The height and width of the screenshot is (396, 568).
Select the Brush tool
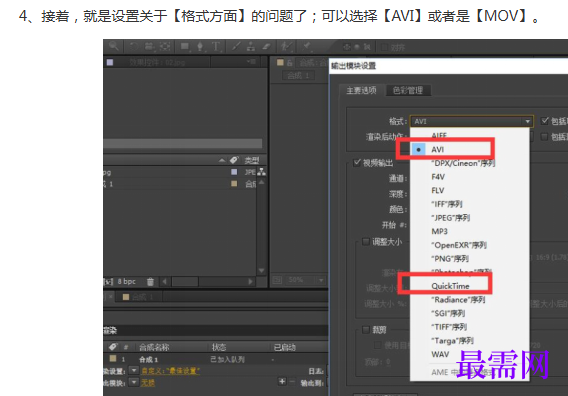(236, 46)
